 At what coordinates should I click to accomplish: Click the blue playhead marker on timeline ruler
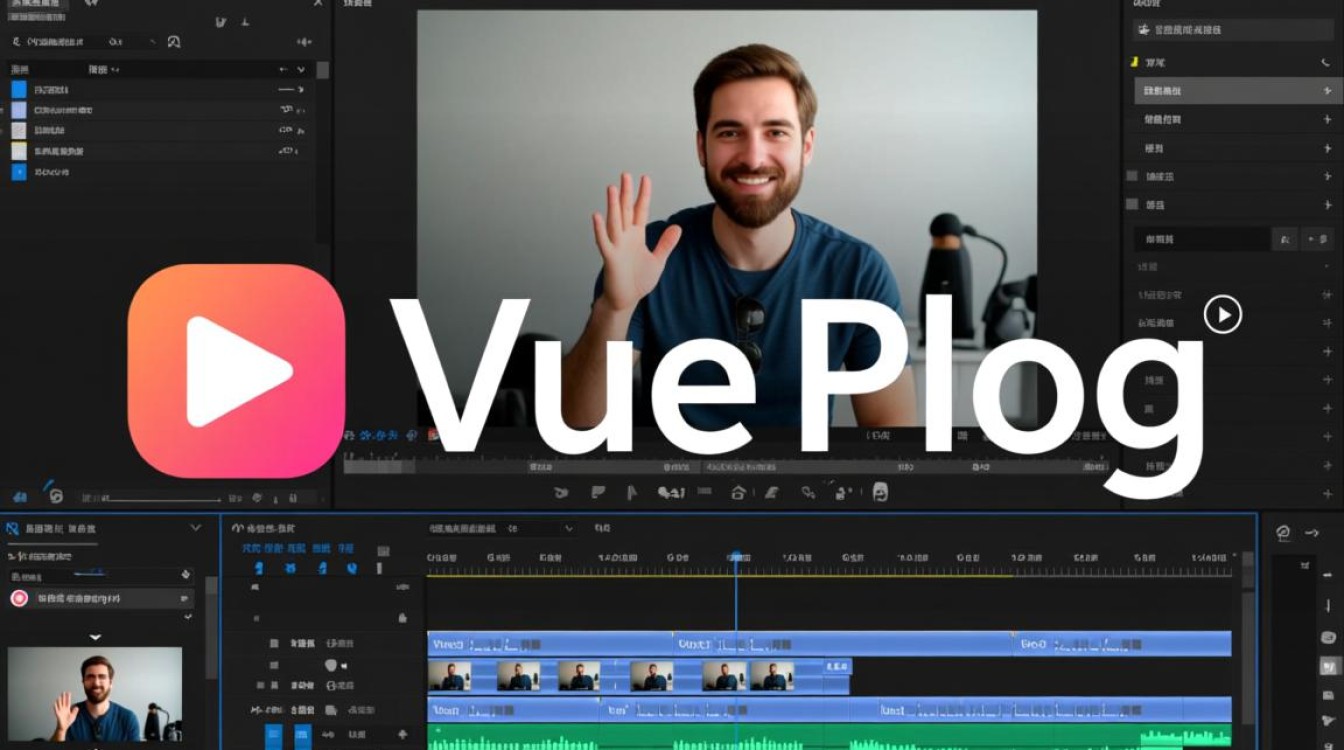736,556
